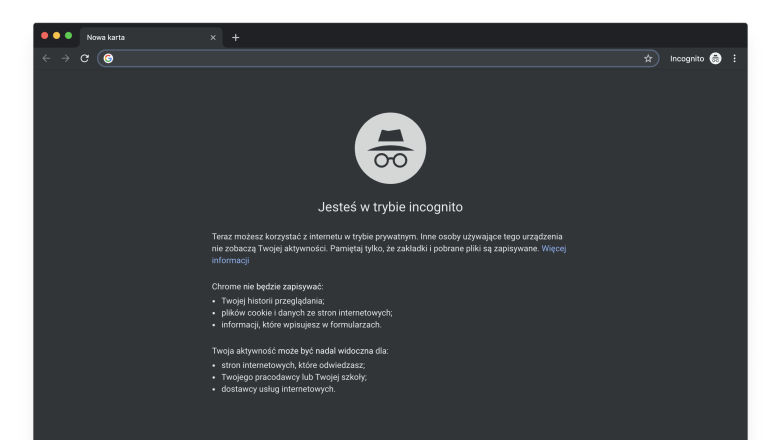Open Chrome three-dot menu
The height and width of the screenshot is (440, 781).
tap(734, 58)
